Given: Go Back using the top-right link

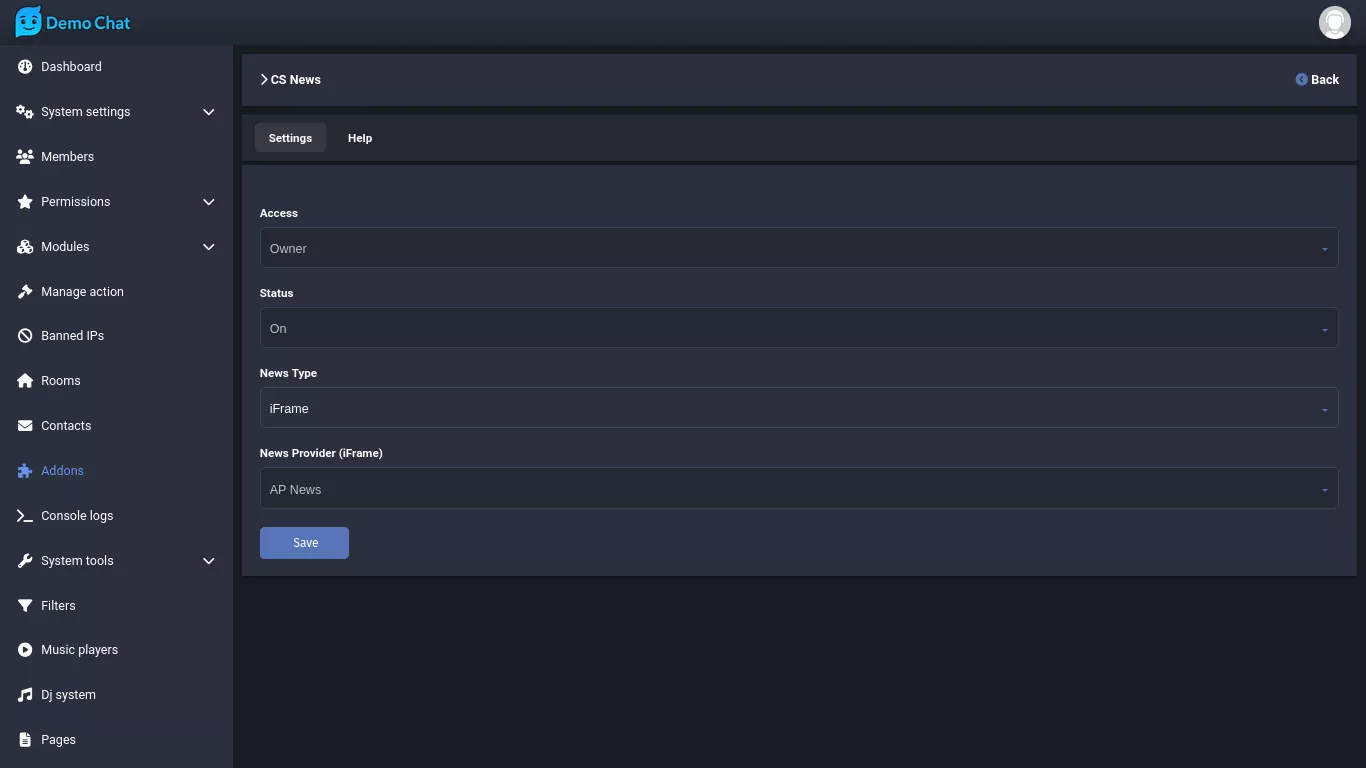Looking at the screenshot, I should point(1317,80).
